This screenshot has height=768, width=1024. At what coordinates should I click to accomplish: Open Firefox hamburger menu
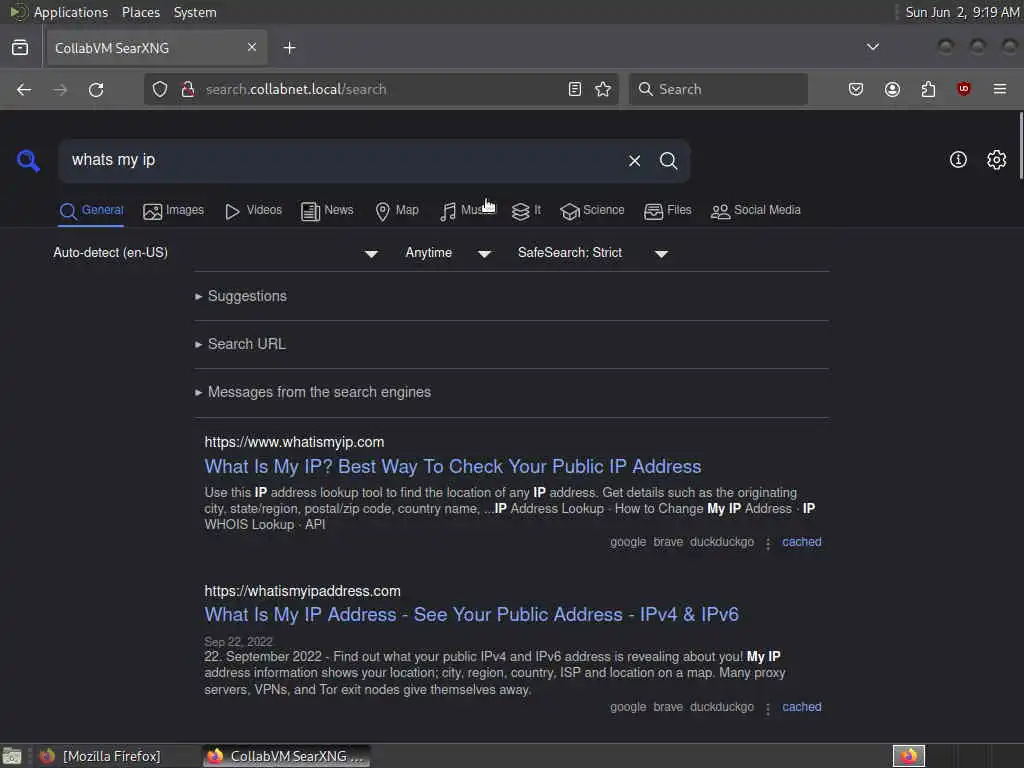tap(1000, 89)
